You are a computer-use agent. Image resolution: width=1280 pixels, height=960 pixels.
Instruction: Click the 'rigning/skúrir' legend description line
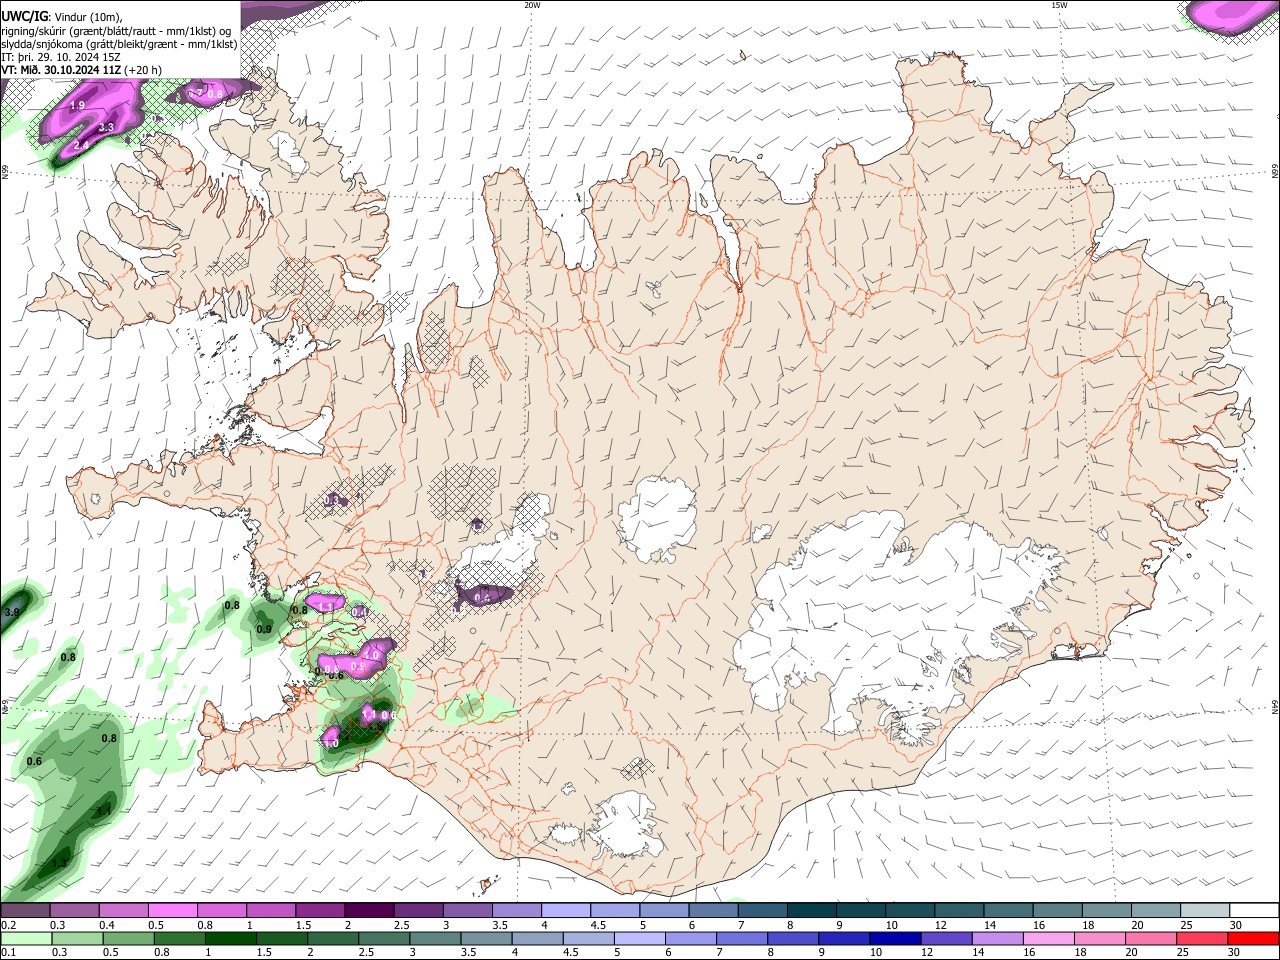(x=116, y=31)
